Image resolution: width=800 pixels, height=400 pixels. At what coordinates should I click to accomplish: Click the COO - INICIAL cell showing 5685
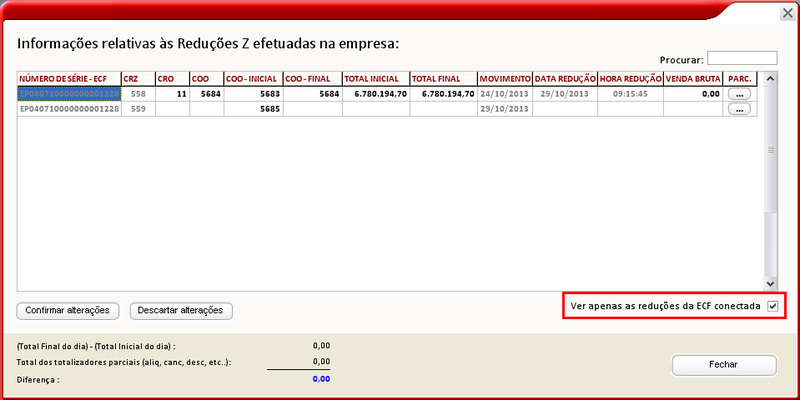(x=255, y=109)
